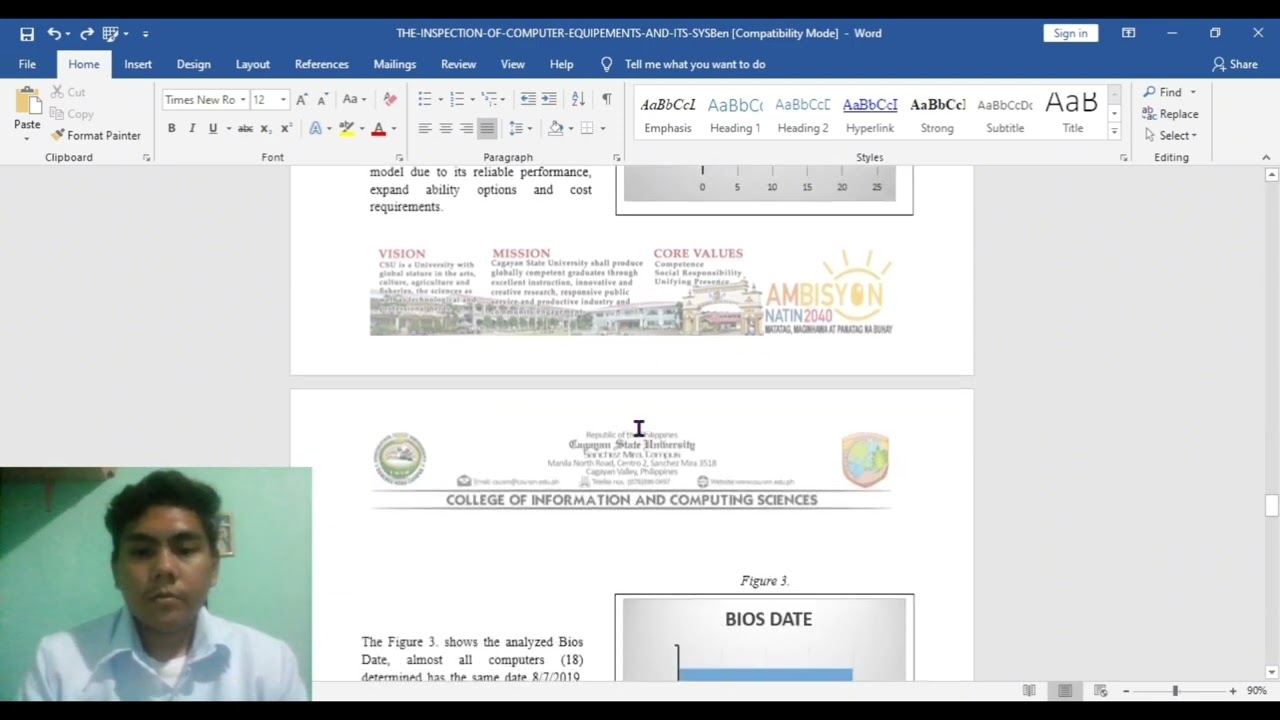
Task: Expand the Styles gallery with More arrow
Action: tap(1114, 131)
